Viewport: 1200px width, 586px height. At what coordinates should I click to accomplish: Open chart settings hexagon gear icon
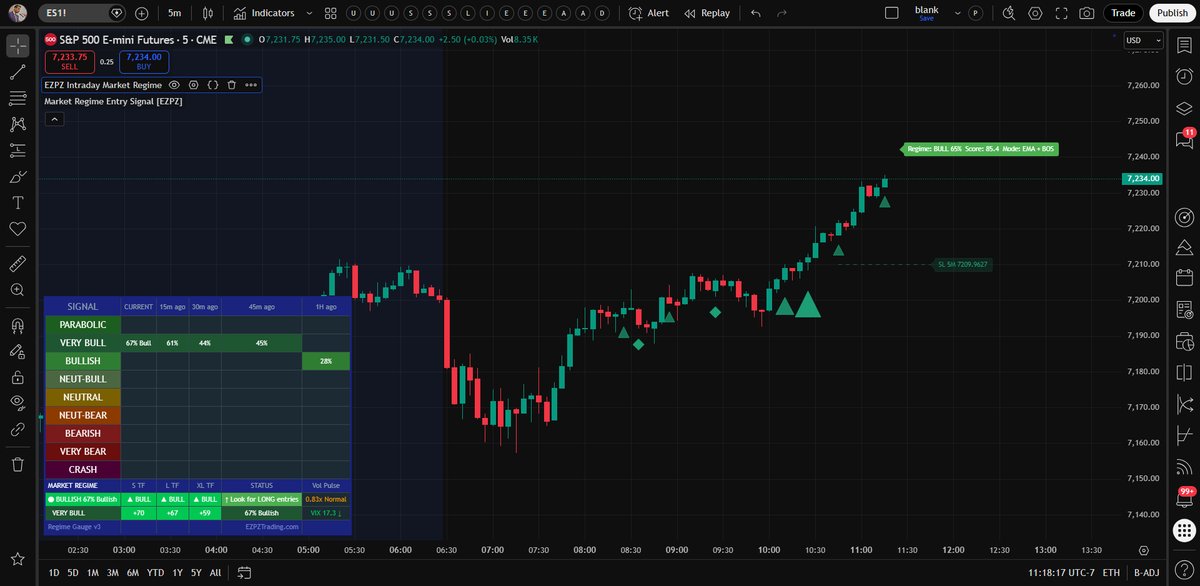(1035, 13)
